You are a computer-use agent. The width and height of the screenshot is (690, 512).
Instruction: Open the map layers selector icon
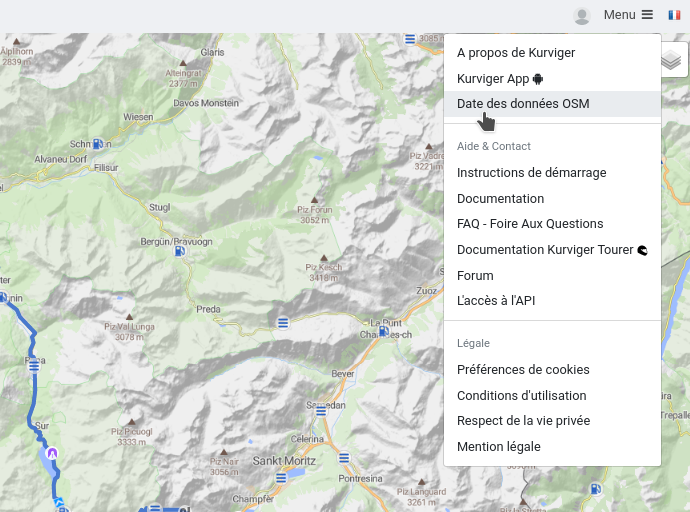click(x=672, y=60)
